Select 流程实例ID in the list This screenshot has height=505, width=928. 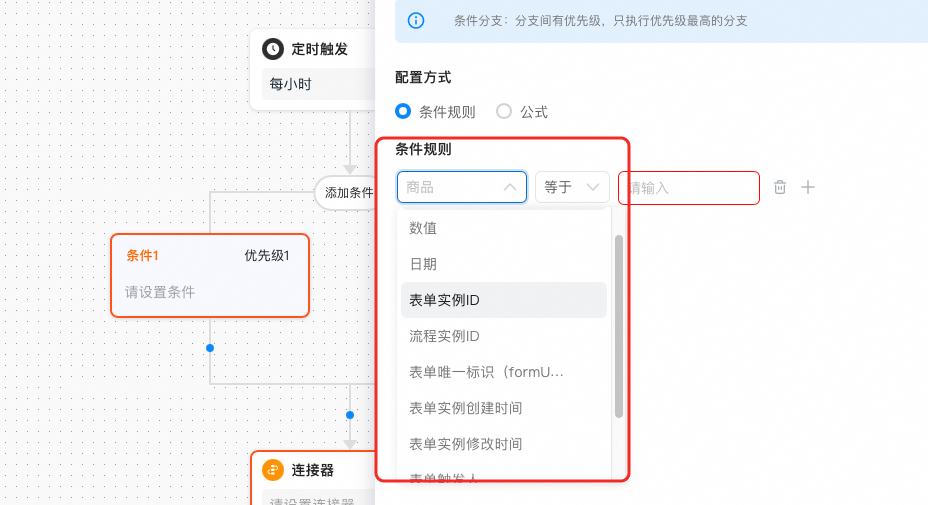pyautogui.click(x=444, y=336)
